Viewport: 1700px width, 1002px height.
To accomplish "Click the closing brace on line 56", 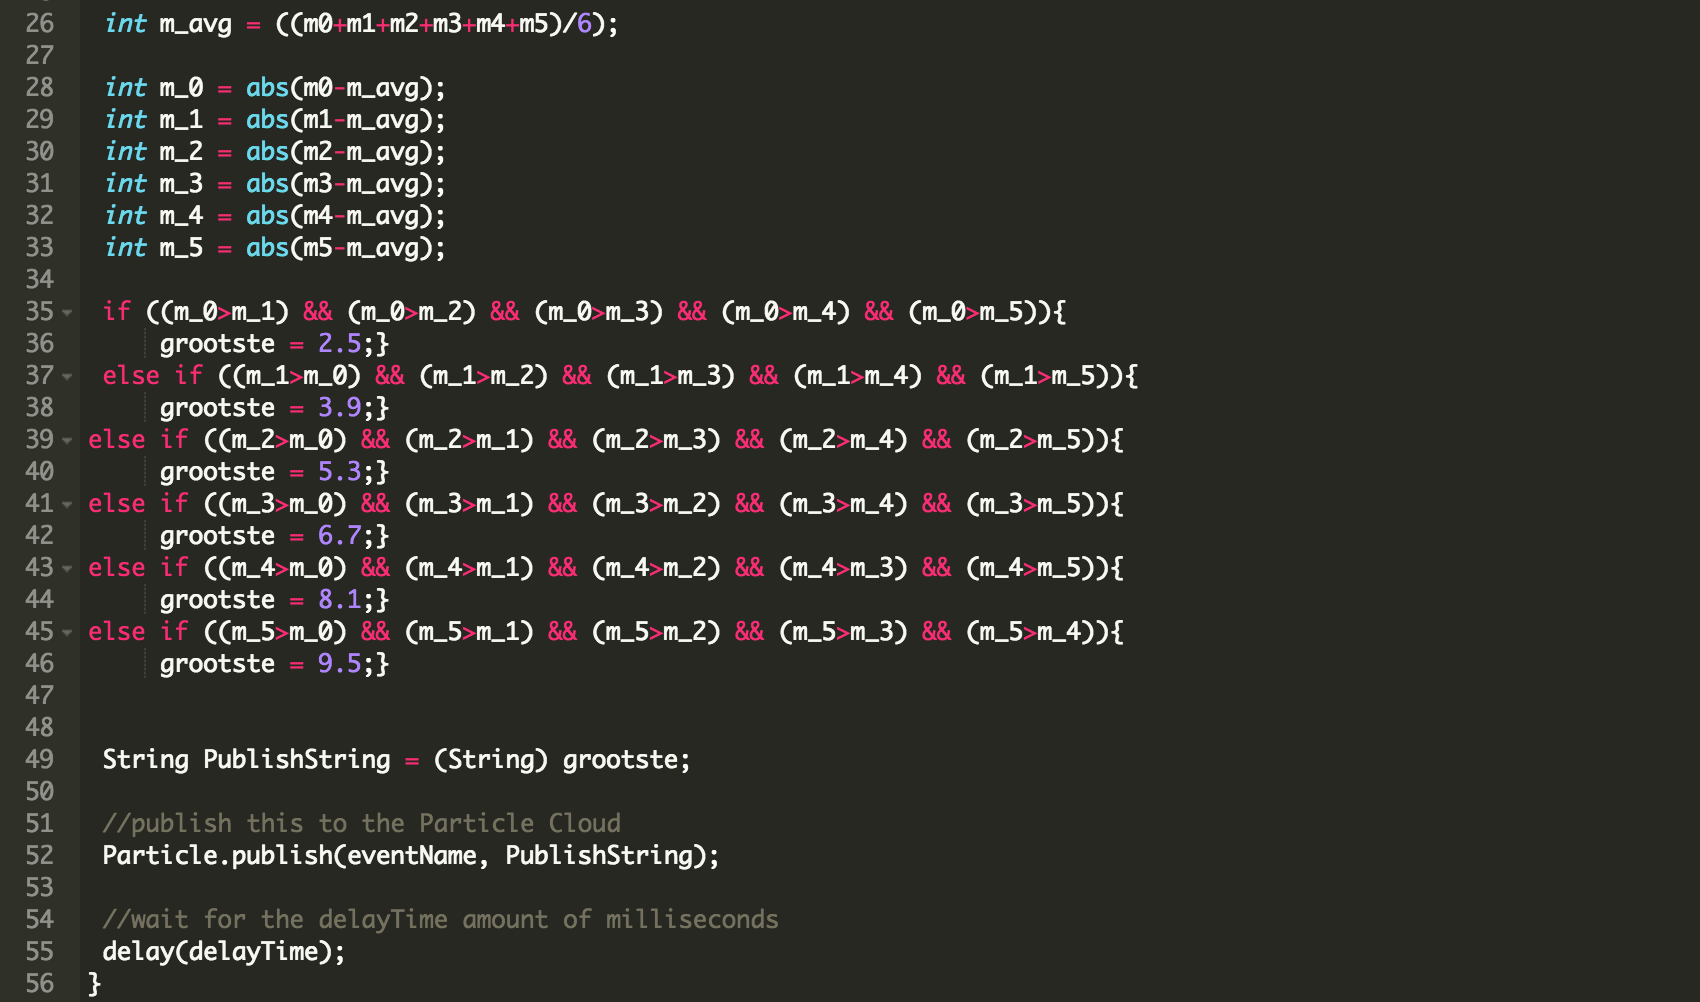I will (x=95, y=984).
